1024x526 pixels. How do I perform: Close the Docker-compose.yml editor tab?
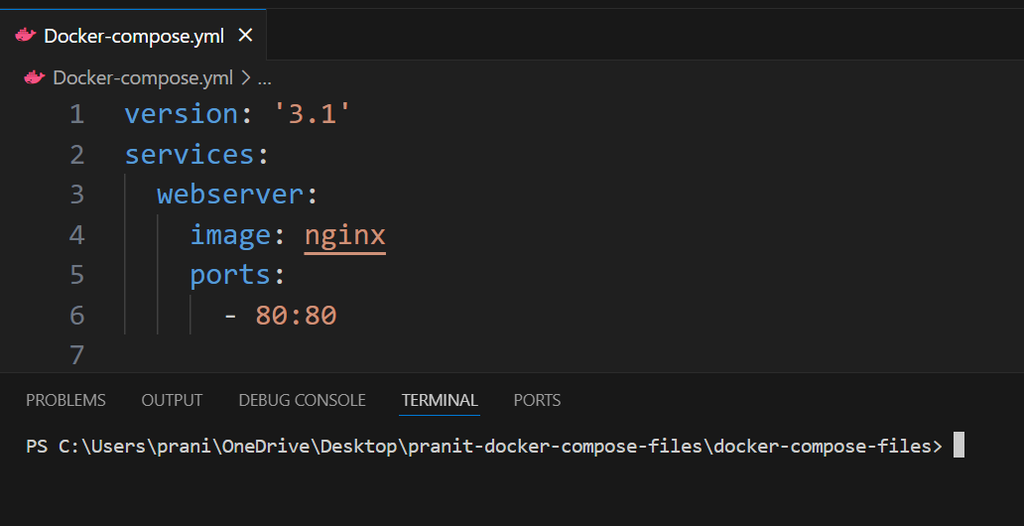coord(245,35)
